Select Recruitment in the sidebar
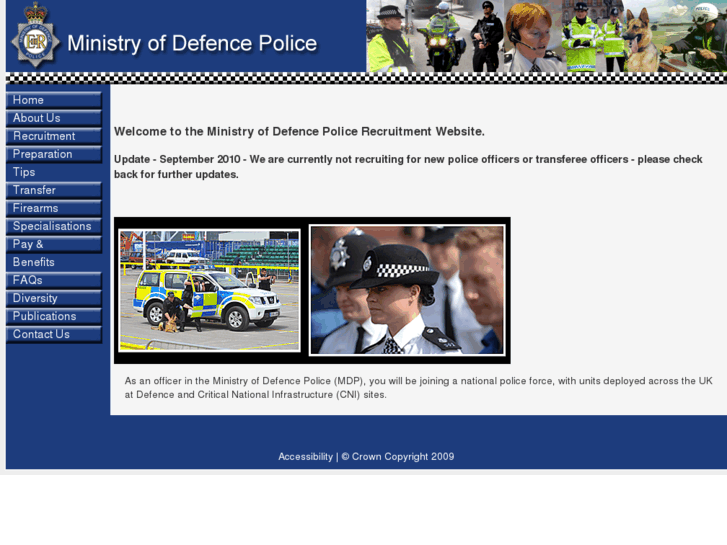 tap(54, 136)
